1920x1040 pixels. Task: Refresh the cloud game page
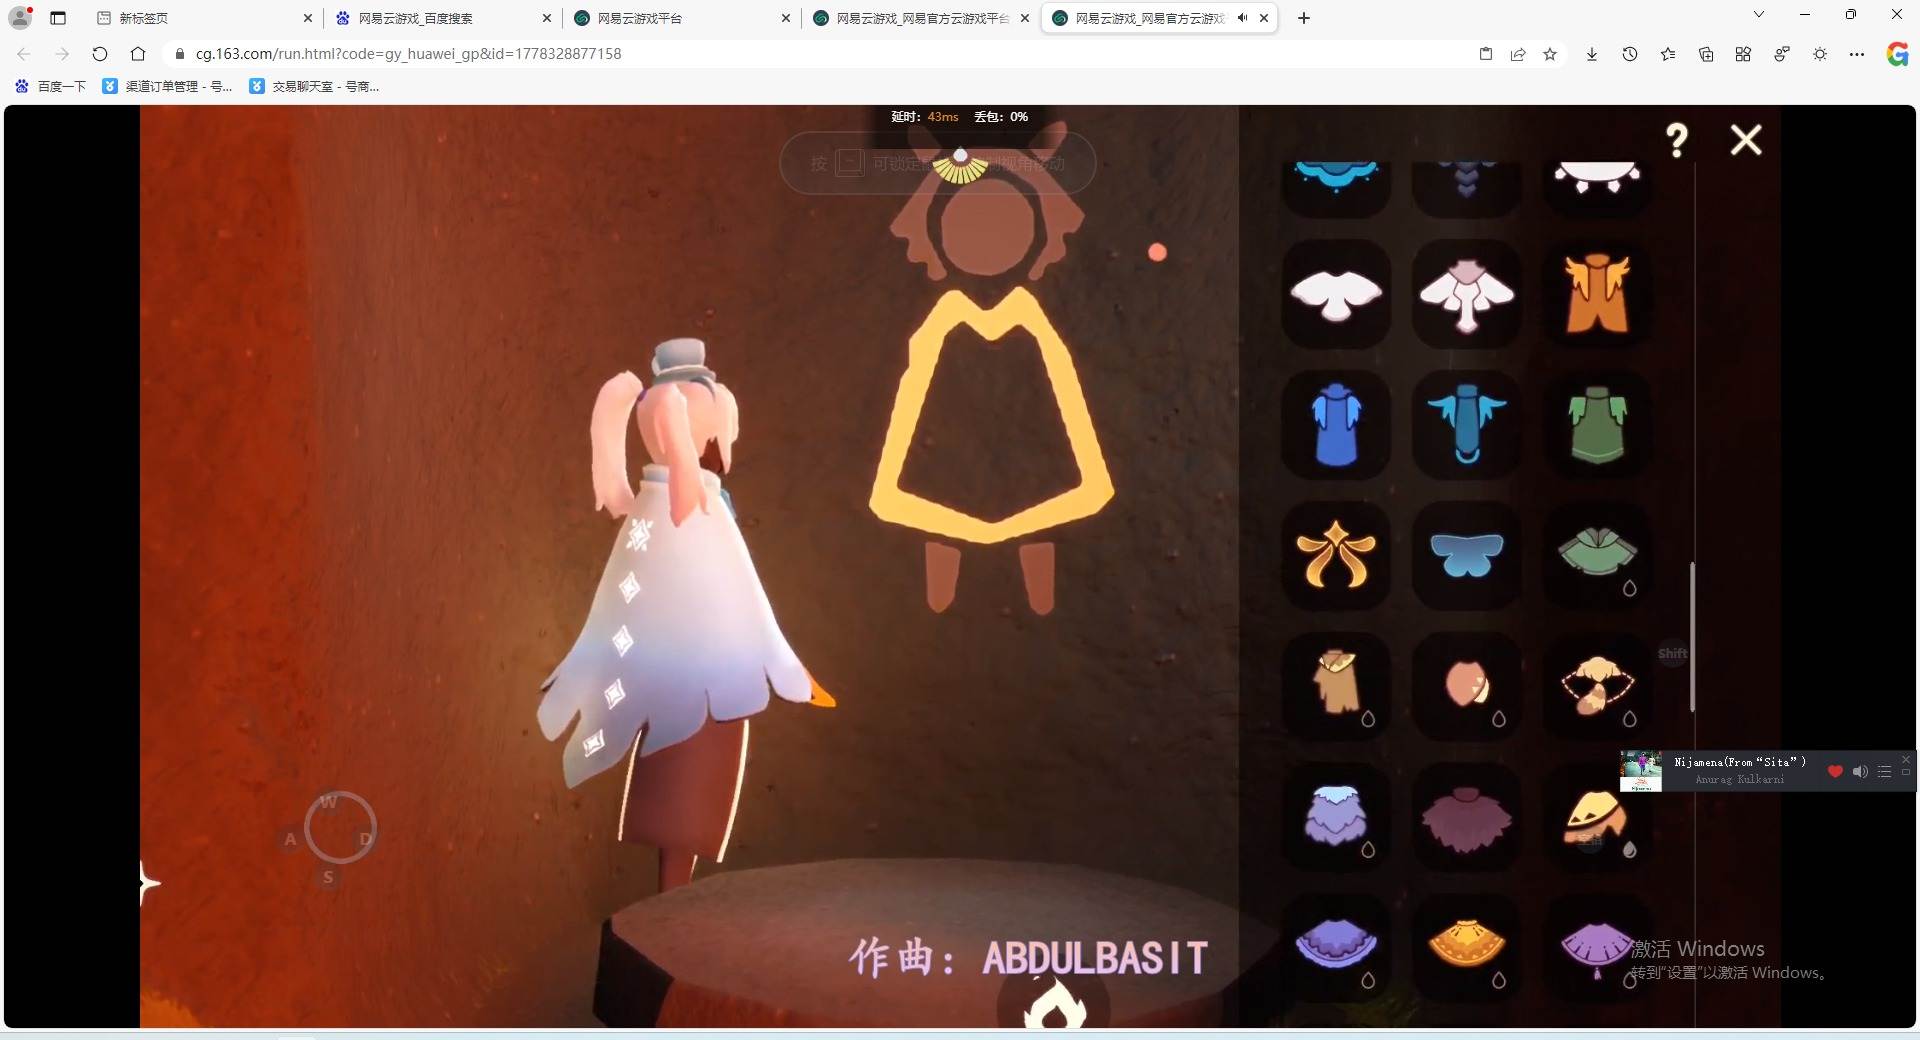tap(100, 54)
